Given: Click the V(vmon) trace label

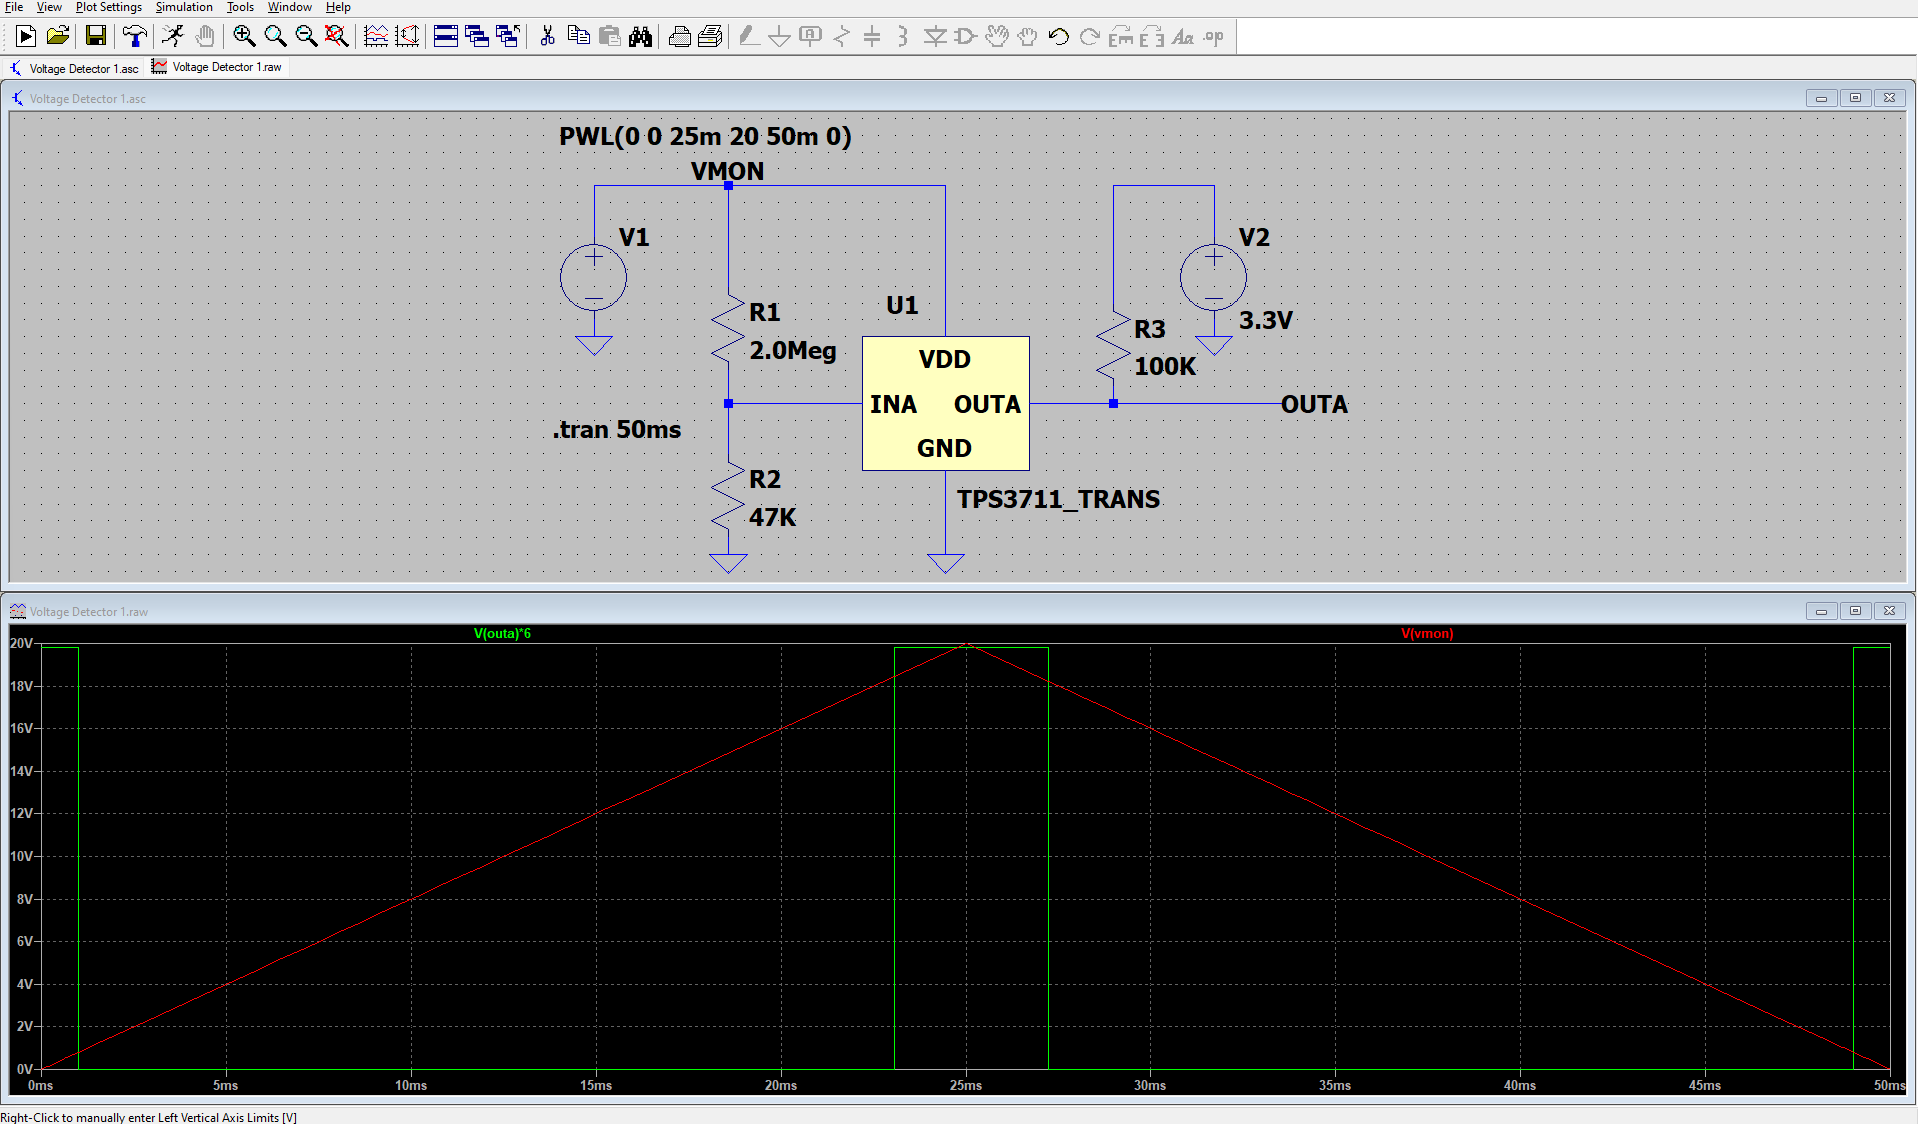Looking at the screenshot, I should (1427, 633).
